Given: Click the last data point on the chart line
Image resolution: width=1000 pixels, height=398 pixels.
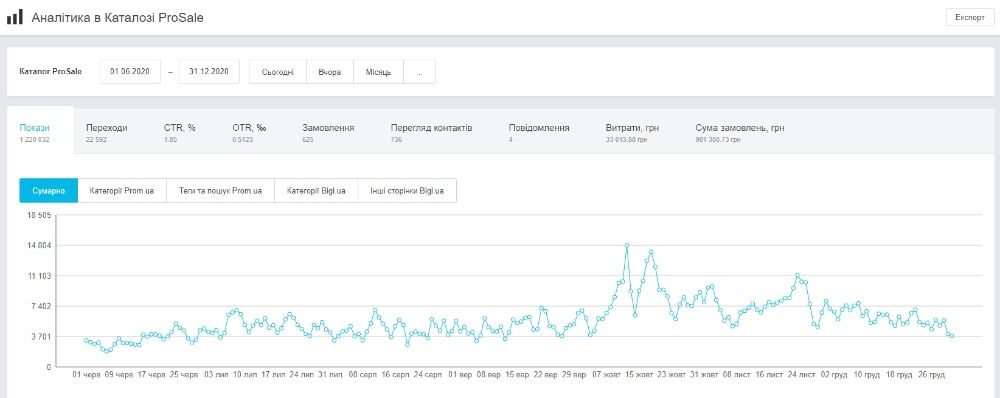Looking at the screenshot, I should (x=952, y=336).
